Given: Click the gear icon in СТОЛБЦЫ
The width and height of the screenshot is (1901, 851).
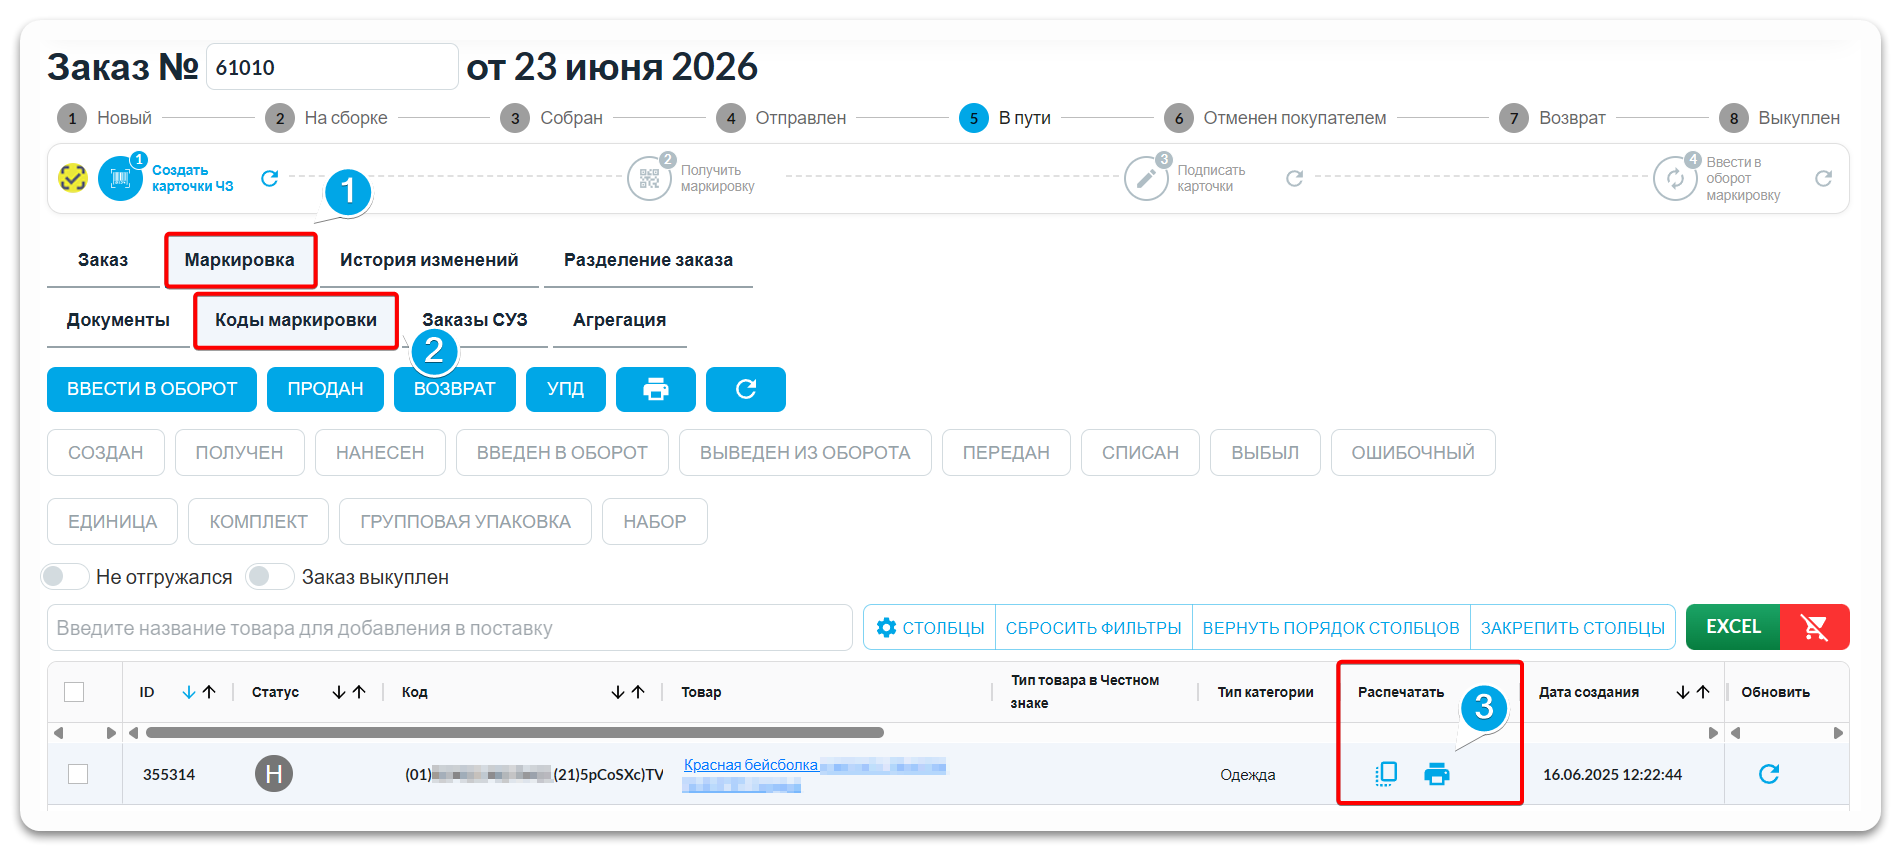Looking at the screenshot, I should click(886, 628).
